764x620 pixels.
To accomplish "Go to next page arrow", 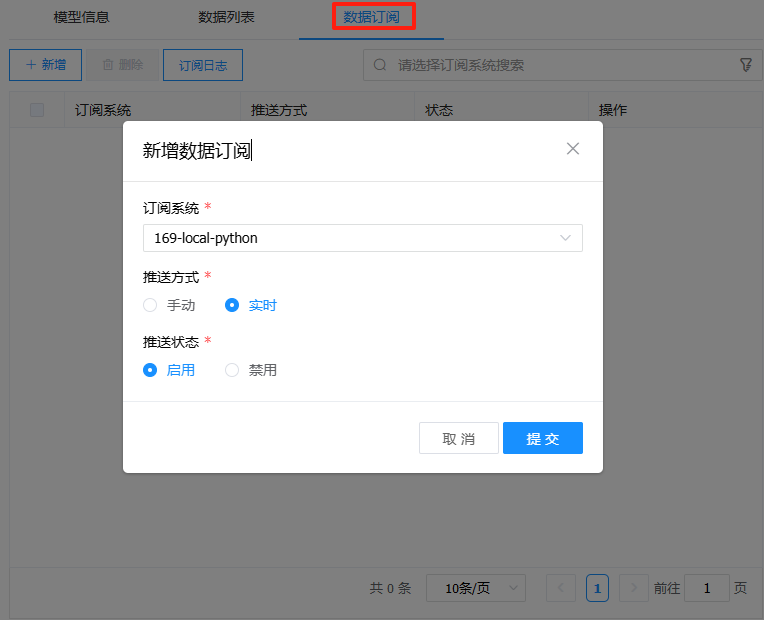I will coord(633,588).
